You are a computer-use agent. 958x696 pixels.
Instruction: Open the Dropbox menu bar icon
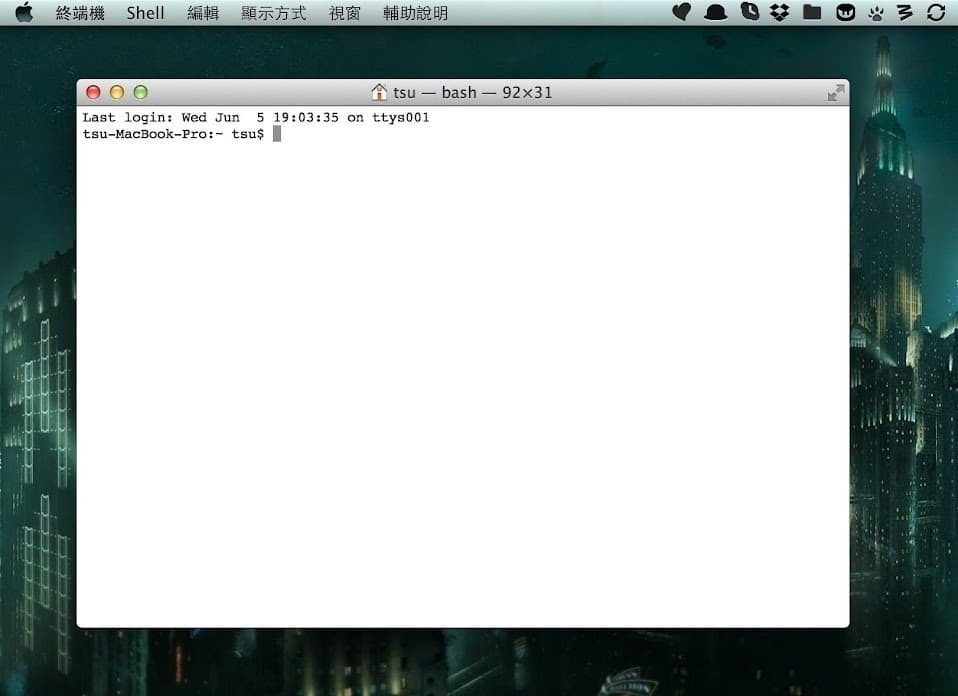click(781, 13)
